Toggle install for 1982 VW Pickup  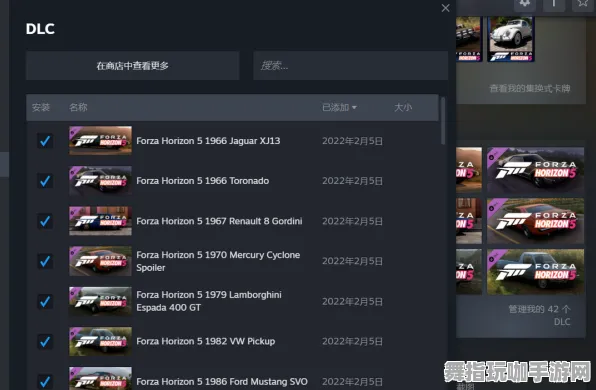pos(45,341)
